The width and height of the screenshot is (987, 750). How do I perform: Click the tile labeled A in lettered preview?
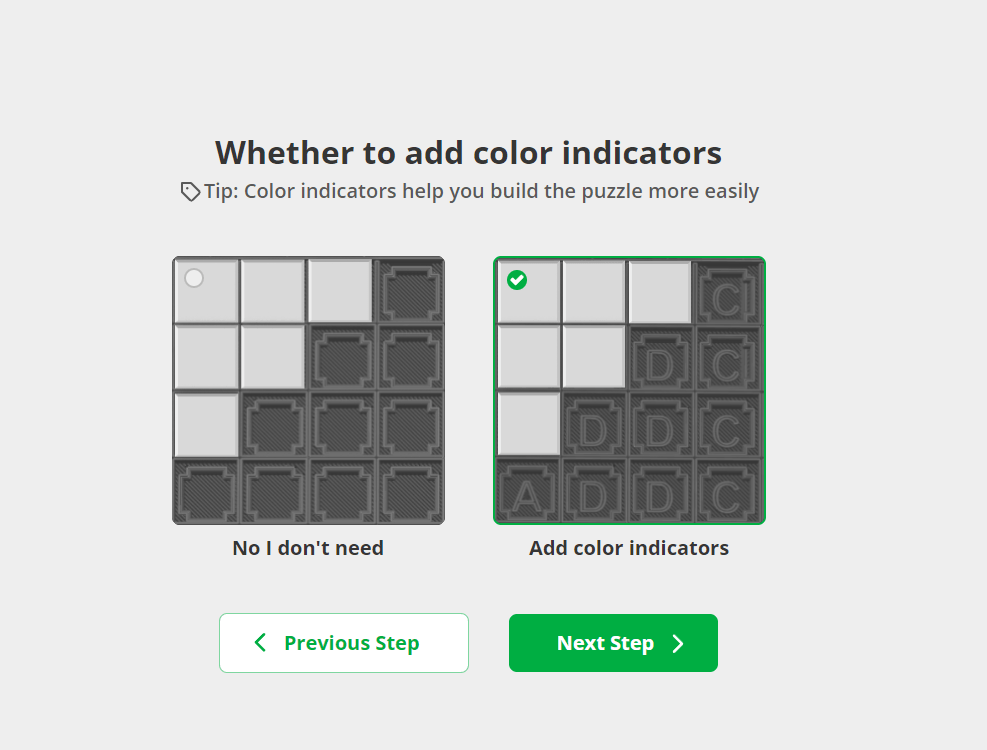(x=527, y=492)
